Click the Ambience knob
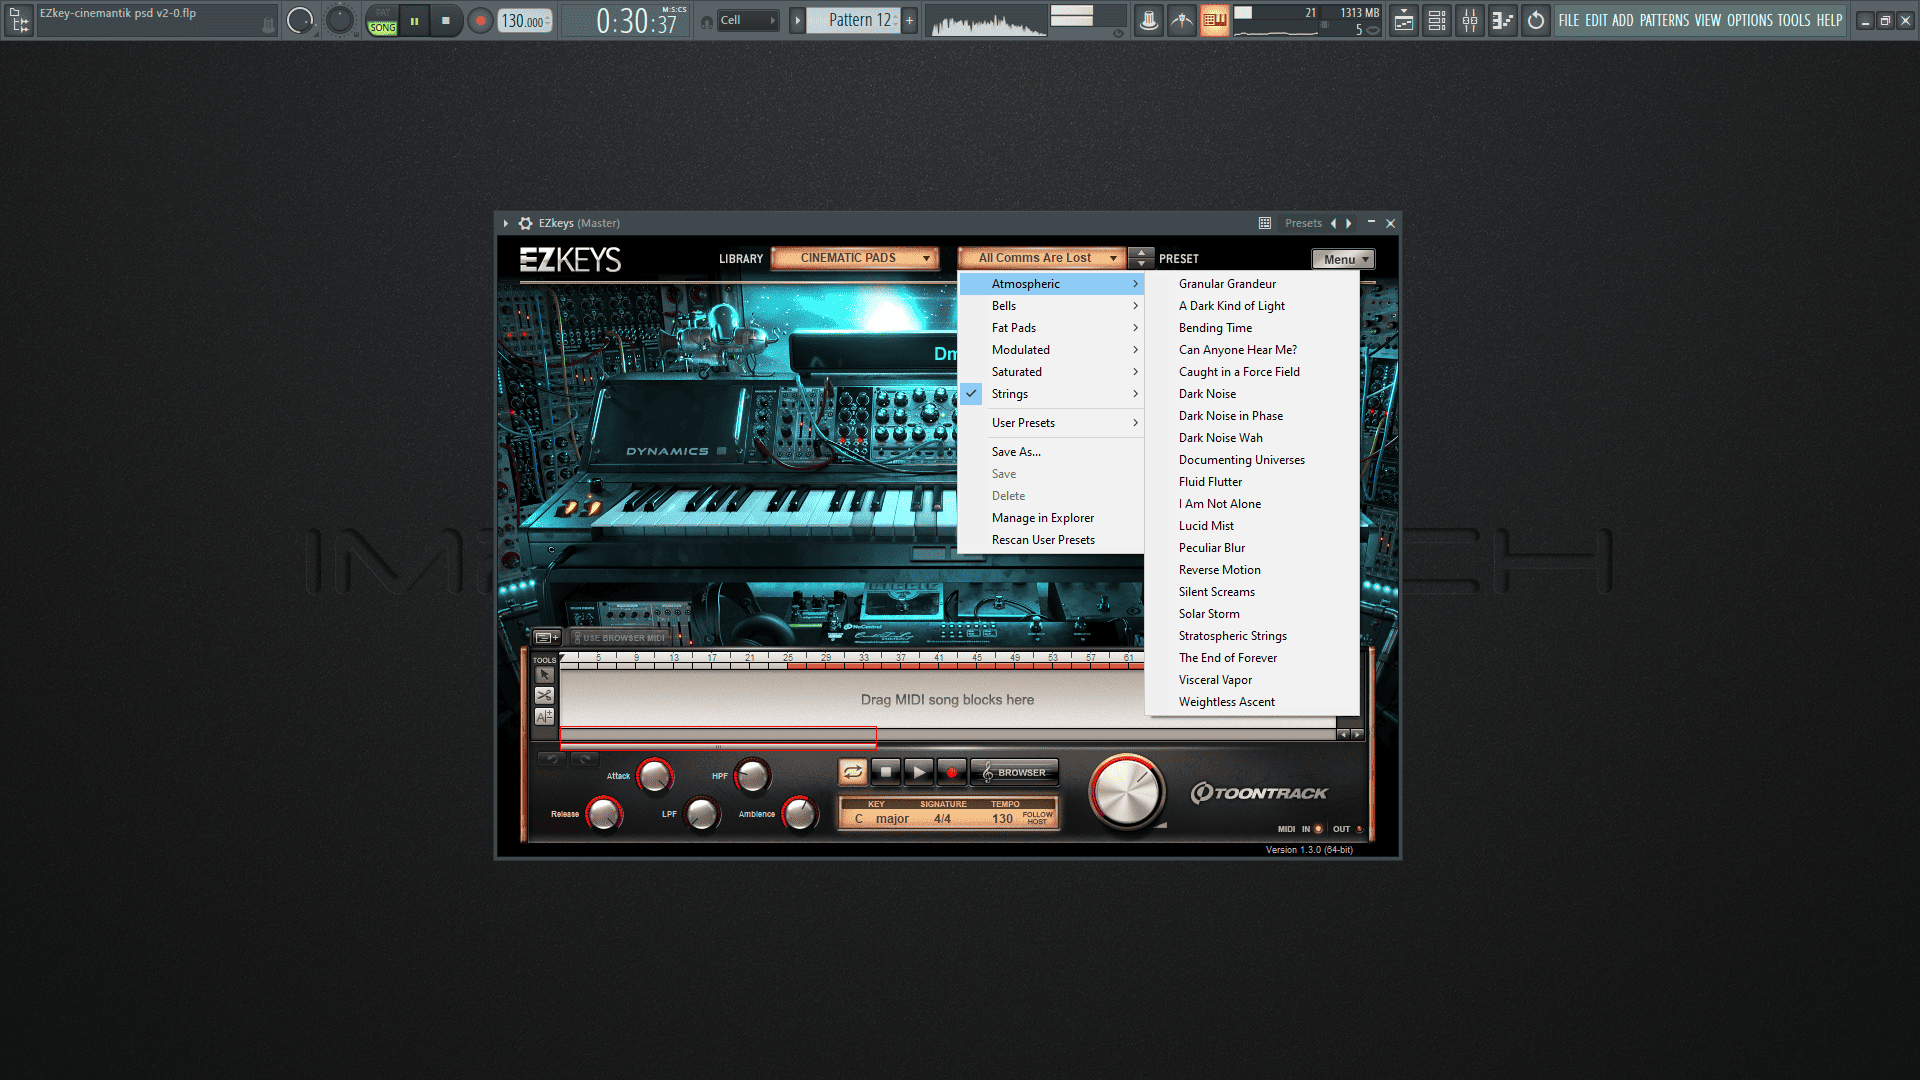 799,813
